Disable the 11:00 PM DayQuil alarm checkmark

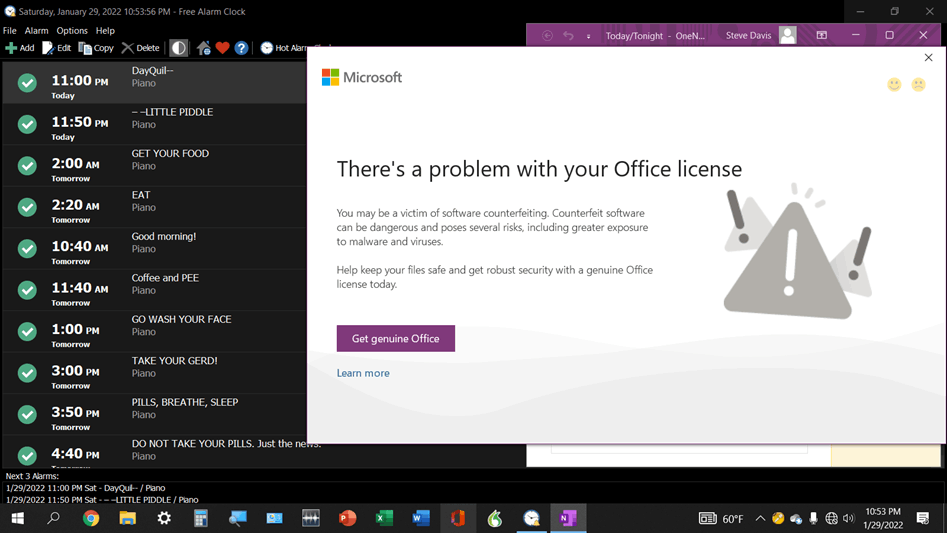coord(27,83)
